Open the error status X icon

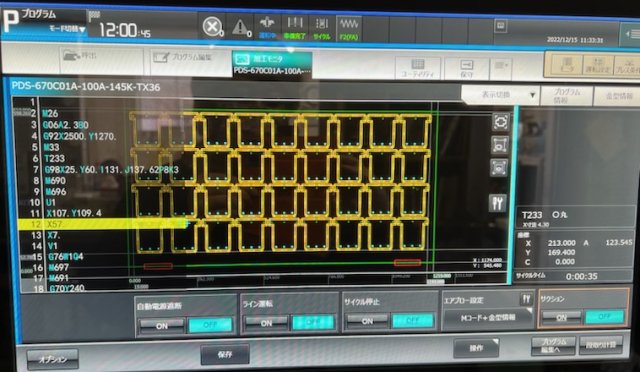coord(212,27)
